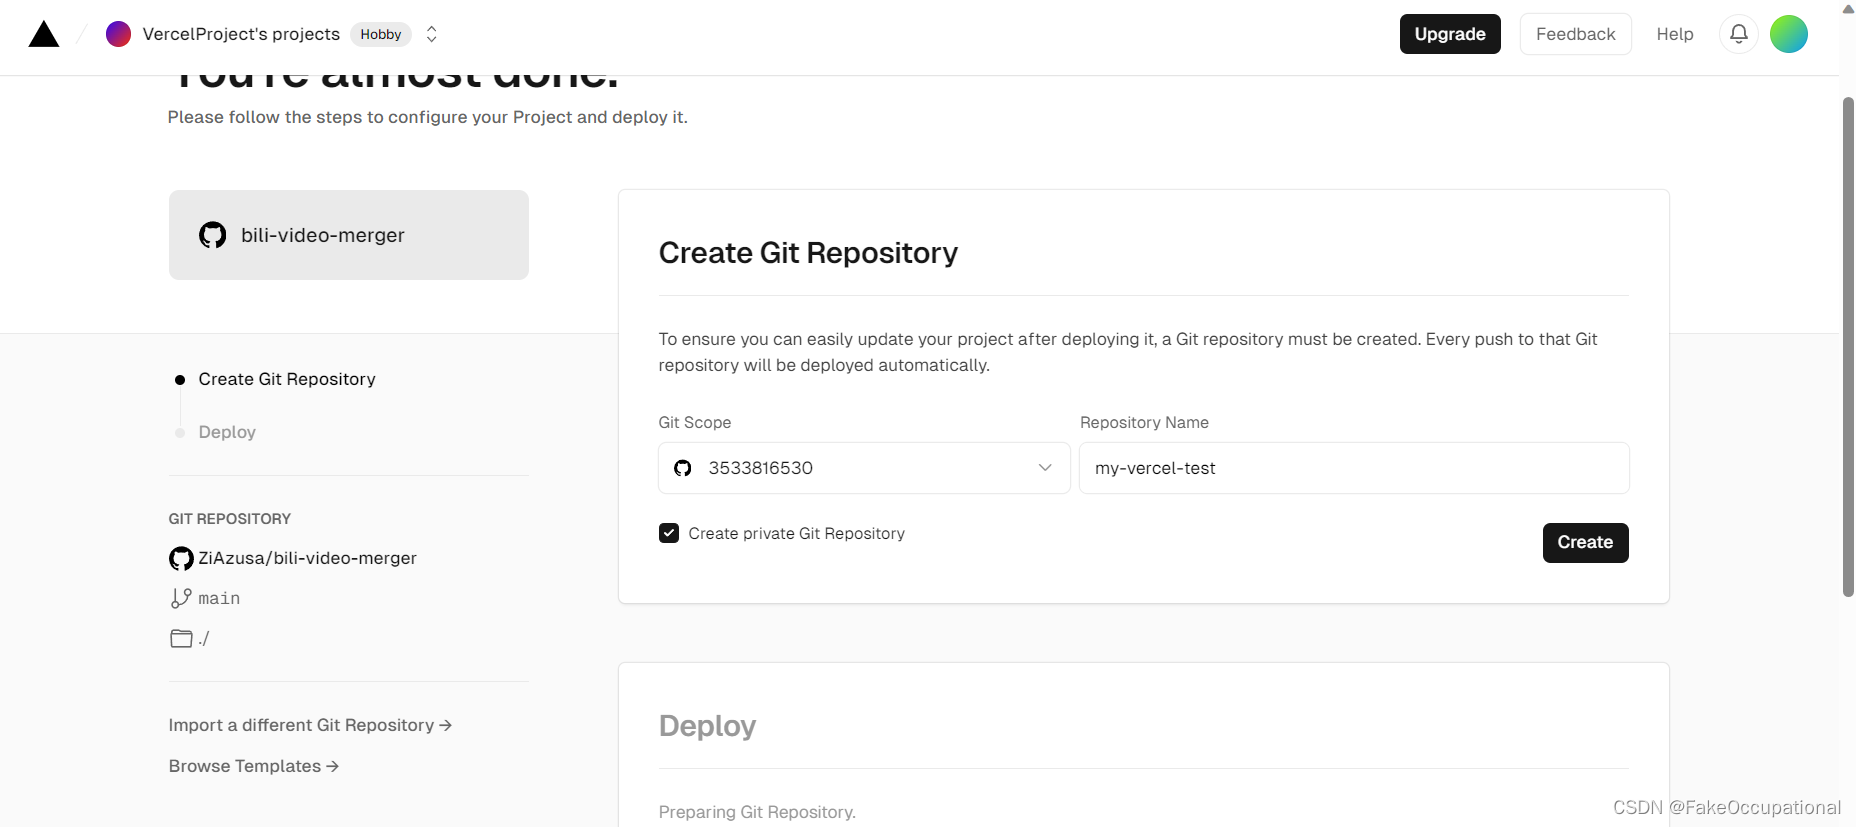Viewport: 1856px width, 827px height.
Task: Click the Upgrade button
Action: [1450, 34]
